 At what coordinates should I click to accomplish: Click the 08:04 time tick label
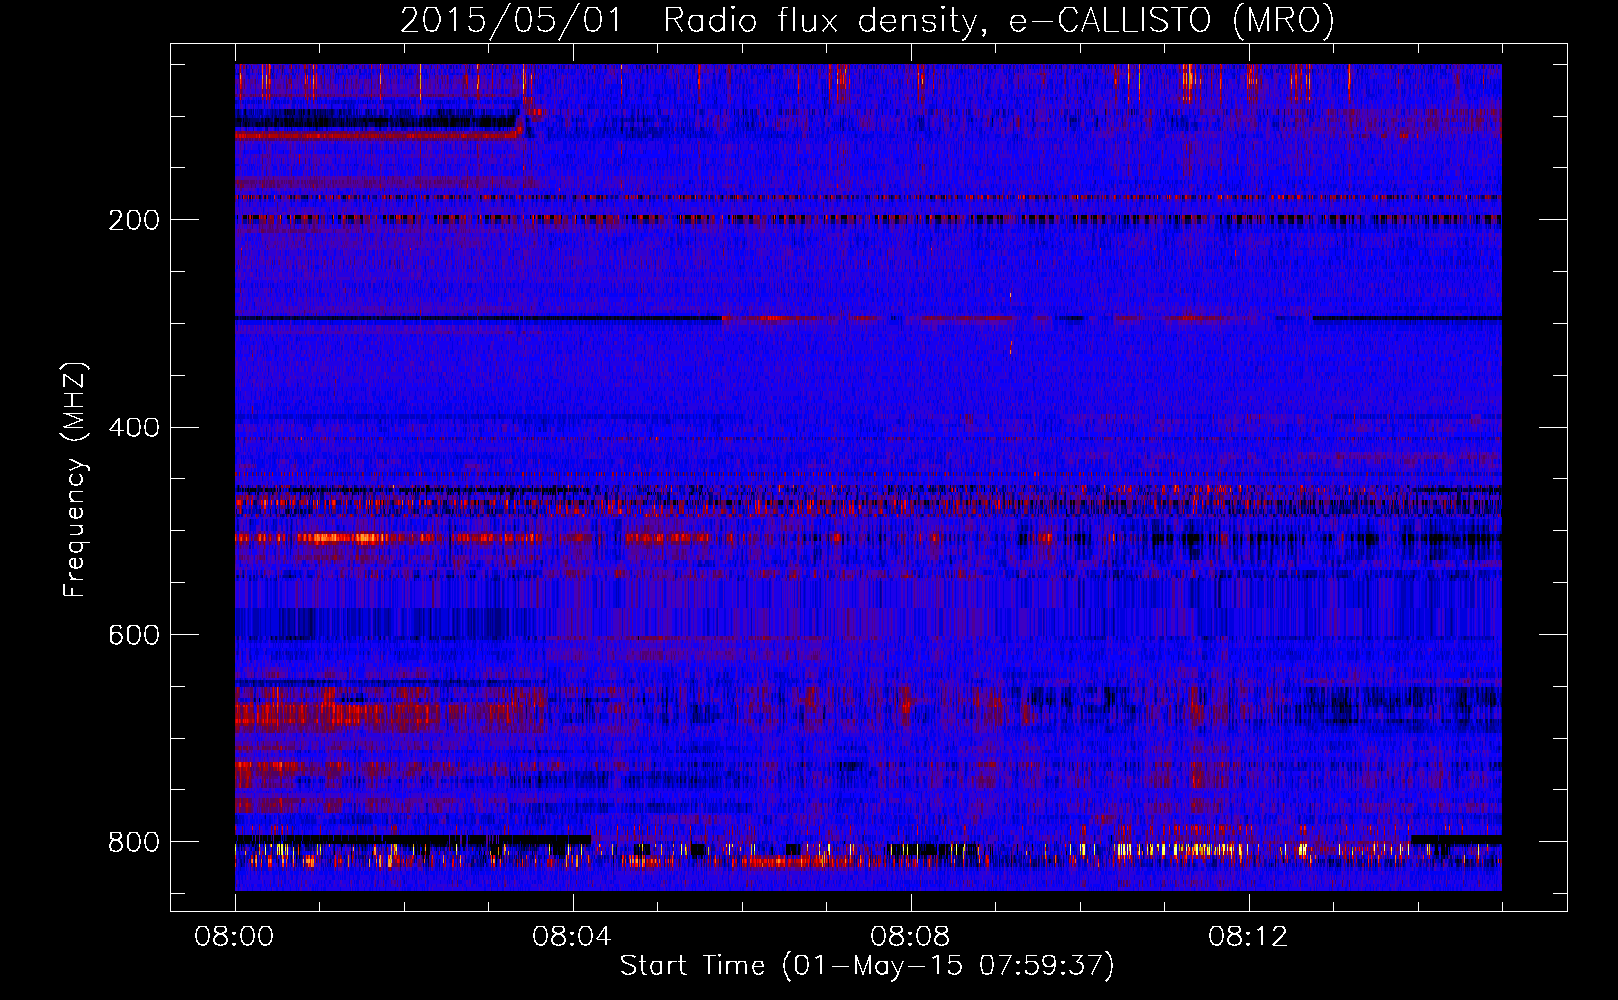pos(572,937)
